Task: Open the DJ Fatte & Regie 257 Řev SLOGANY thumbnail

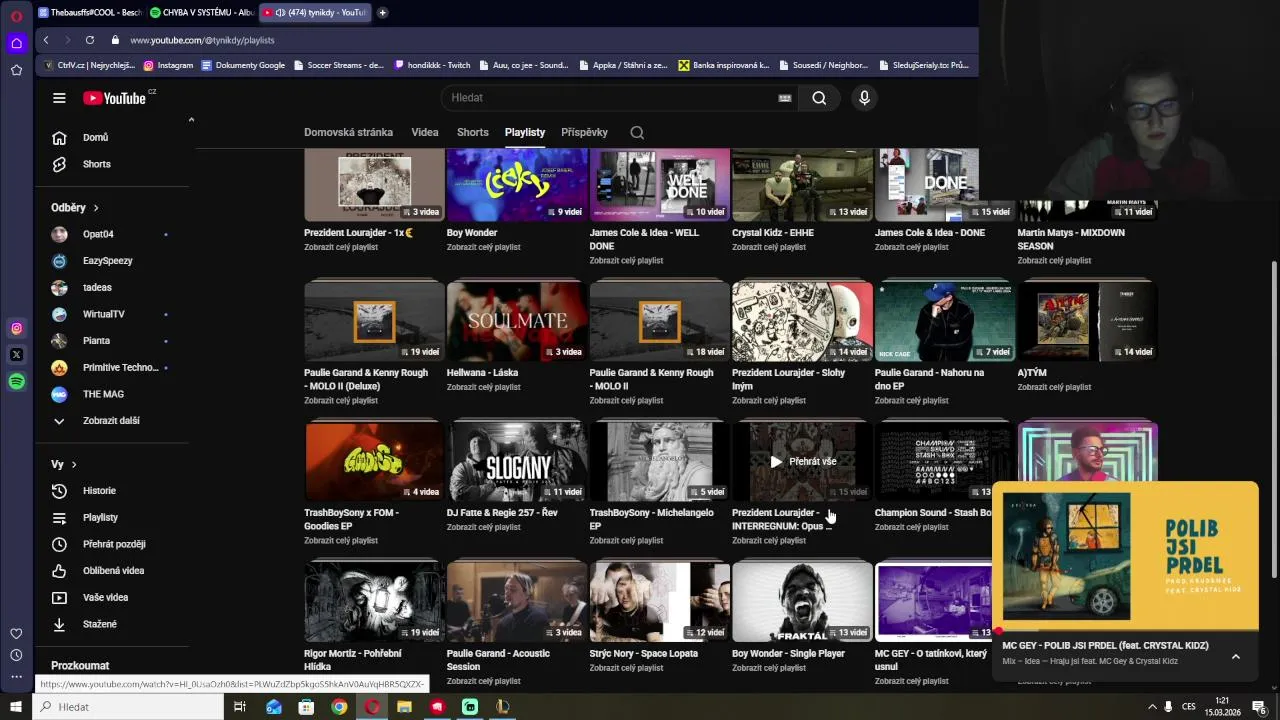Action: (x=517, y=461)
